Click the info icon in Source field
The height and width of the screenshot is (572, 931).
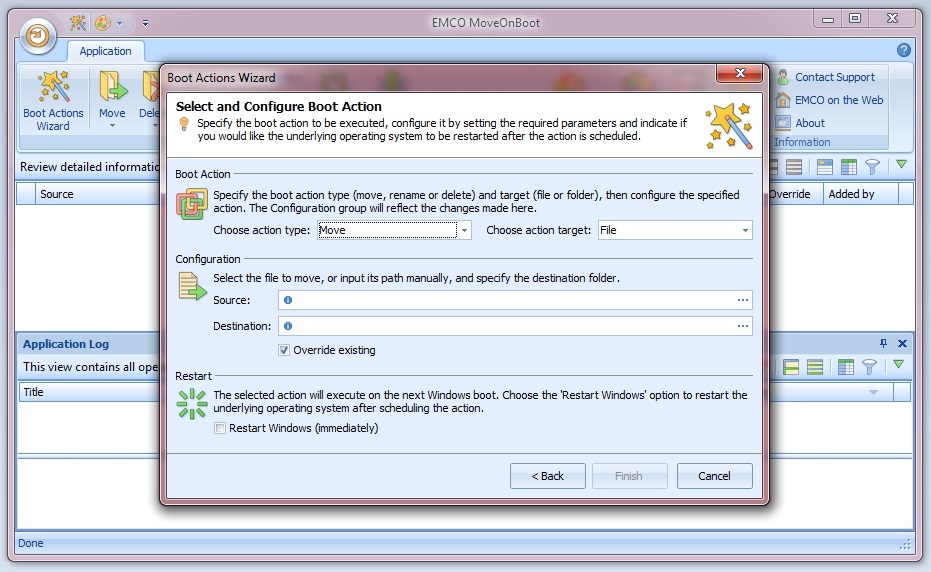288,300
